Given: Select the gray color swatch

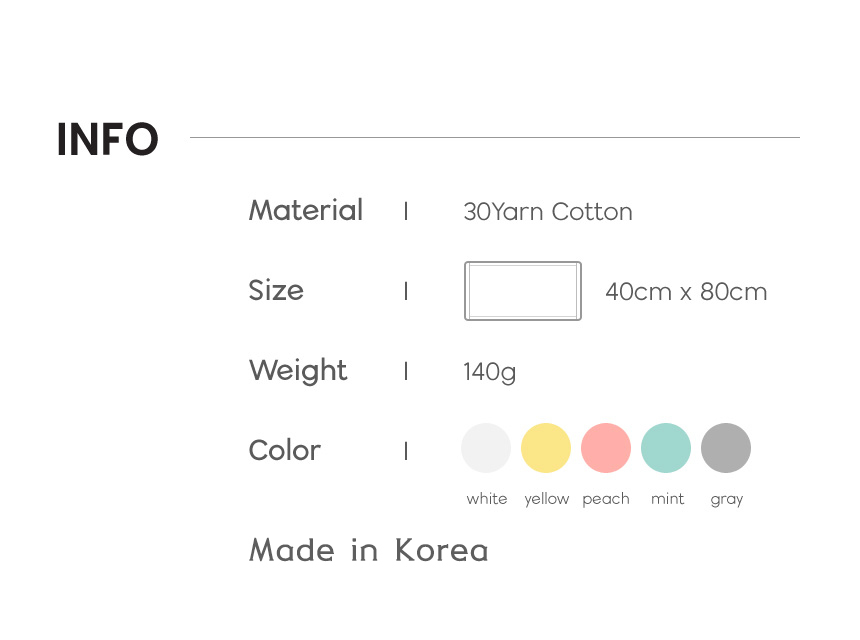Looking at the screenshot, I should click(726, 448).
